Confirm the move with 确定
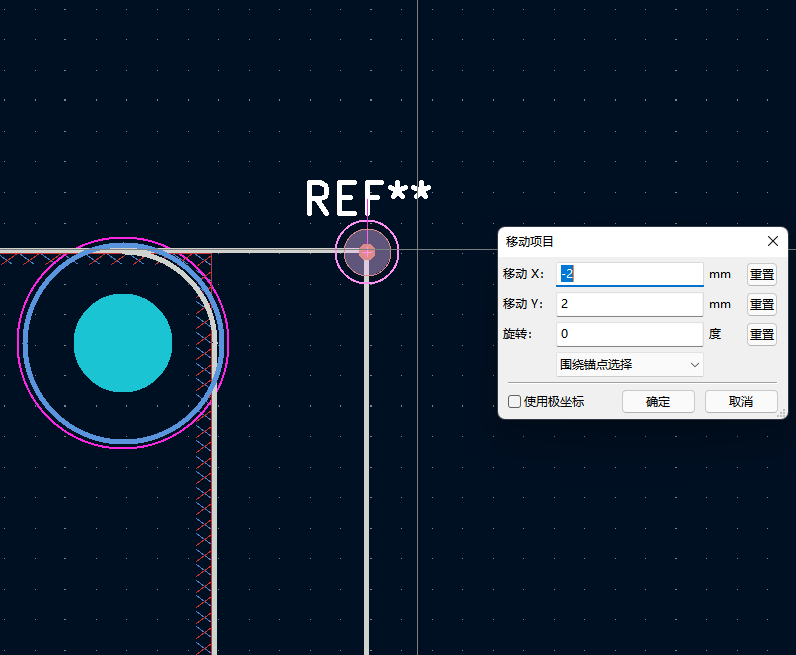The height and width of the screenshot is (655, 796). tap(658, 402)
